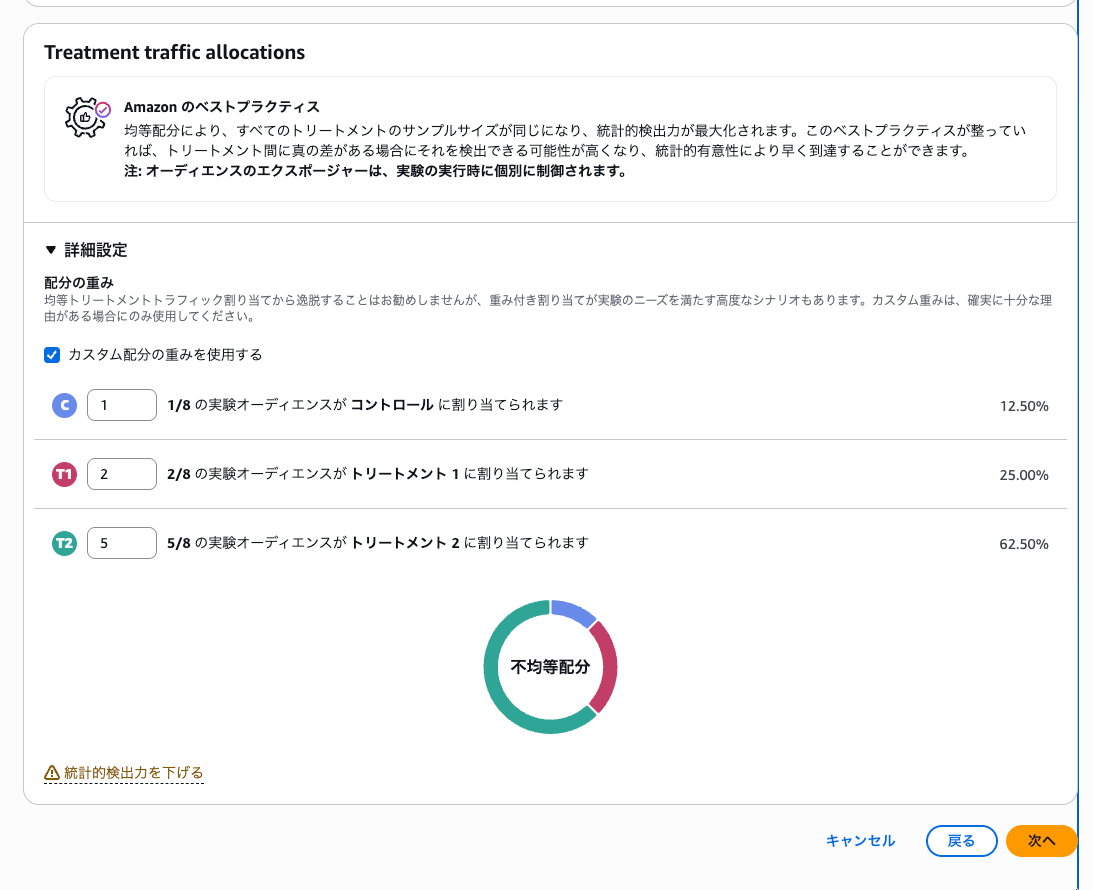Screen dimensions: 1093x890
Task: Click the コントロール weight input field
Action: [121, 405]
